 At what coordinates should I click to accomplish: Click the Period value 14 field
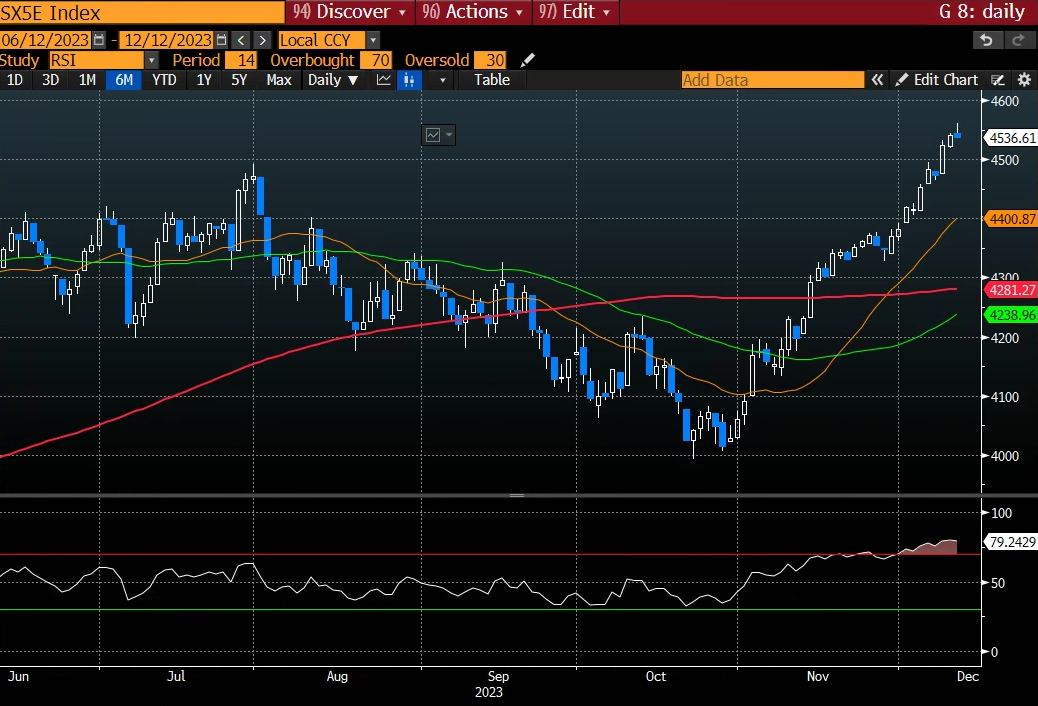[240, 60]
